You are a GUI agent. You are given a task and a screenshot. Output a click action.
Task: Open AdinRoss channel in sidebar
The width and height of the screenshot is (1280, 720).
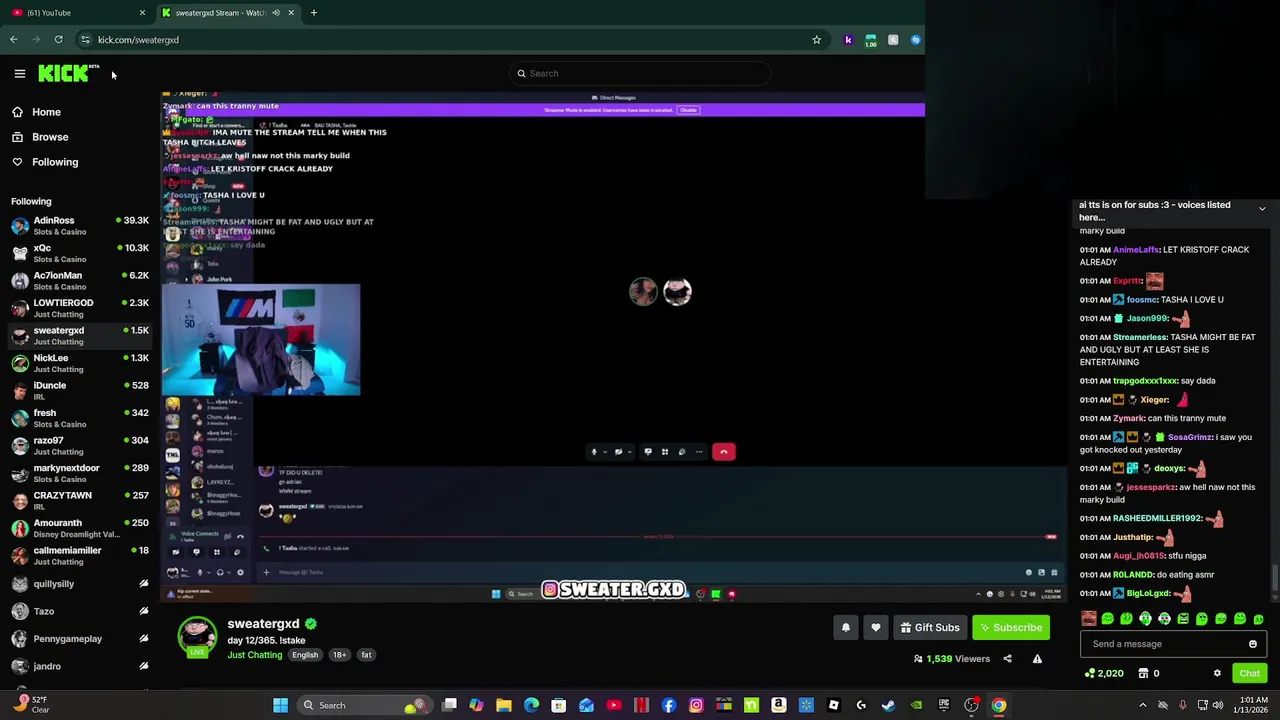coord(80,226)
